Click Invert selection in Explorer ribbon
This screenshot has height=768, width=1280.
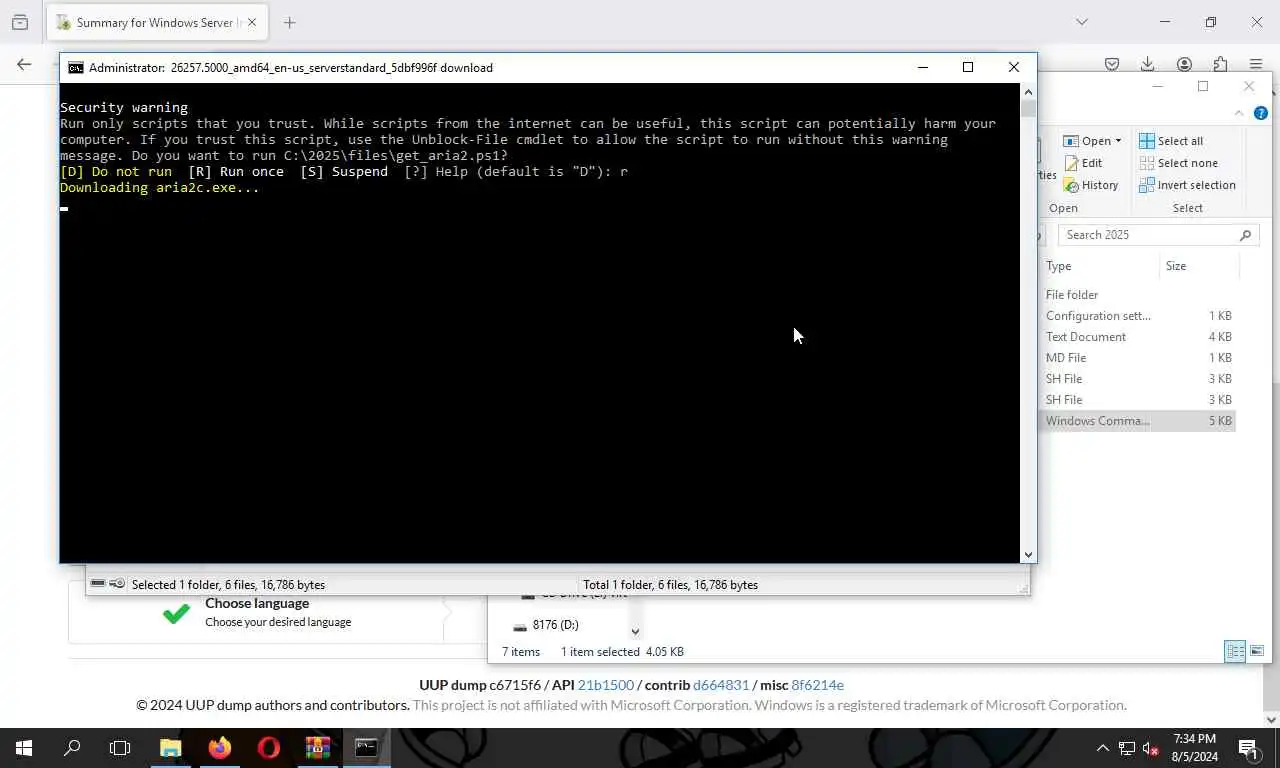coord(1187,185)
